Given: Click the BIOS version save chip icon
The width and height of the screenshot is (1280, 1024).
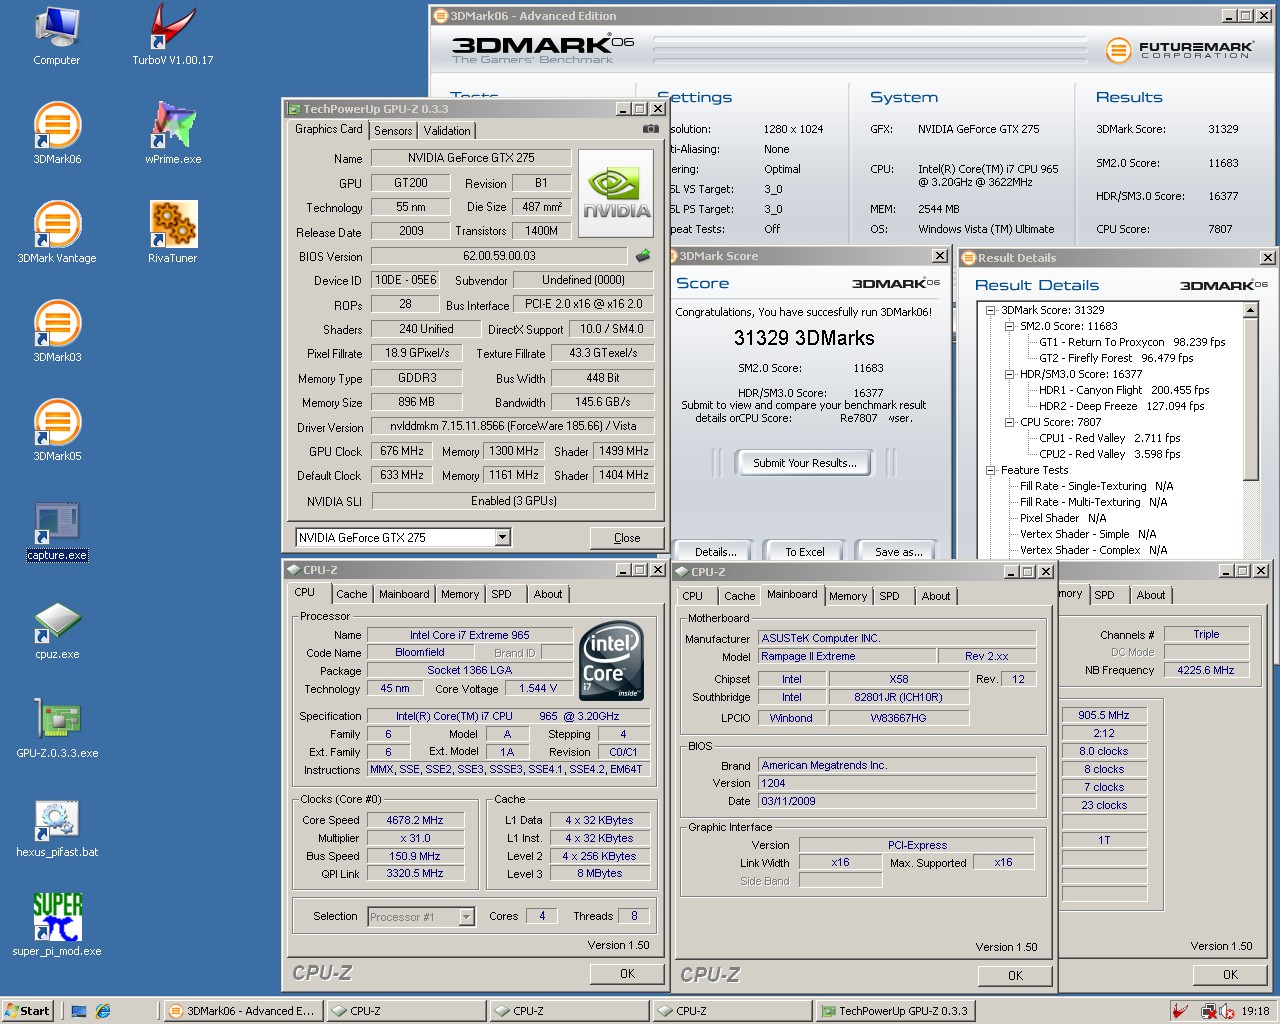Looking at the screenshot, I should [643, 256].
